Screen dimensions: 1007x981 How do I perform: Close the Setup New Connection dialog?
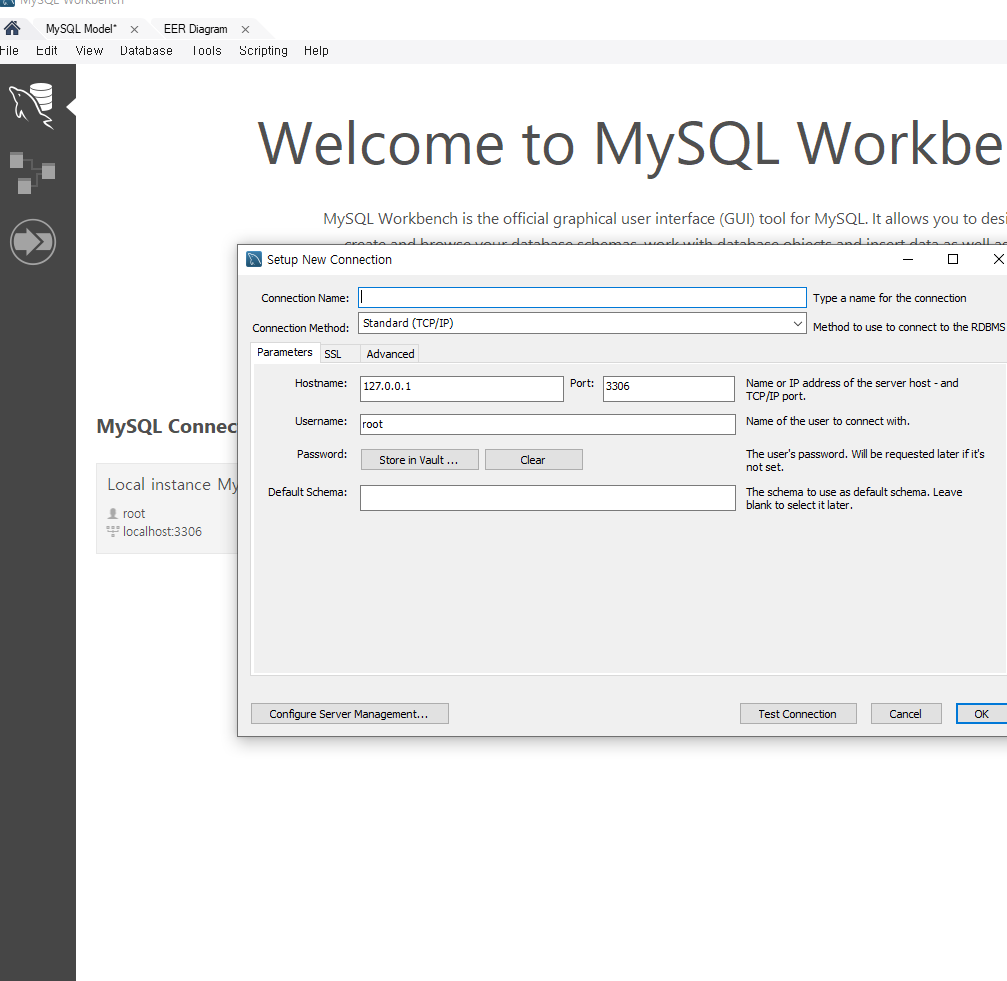[997, 259]
